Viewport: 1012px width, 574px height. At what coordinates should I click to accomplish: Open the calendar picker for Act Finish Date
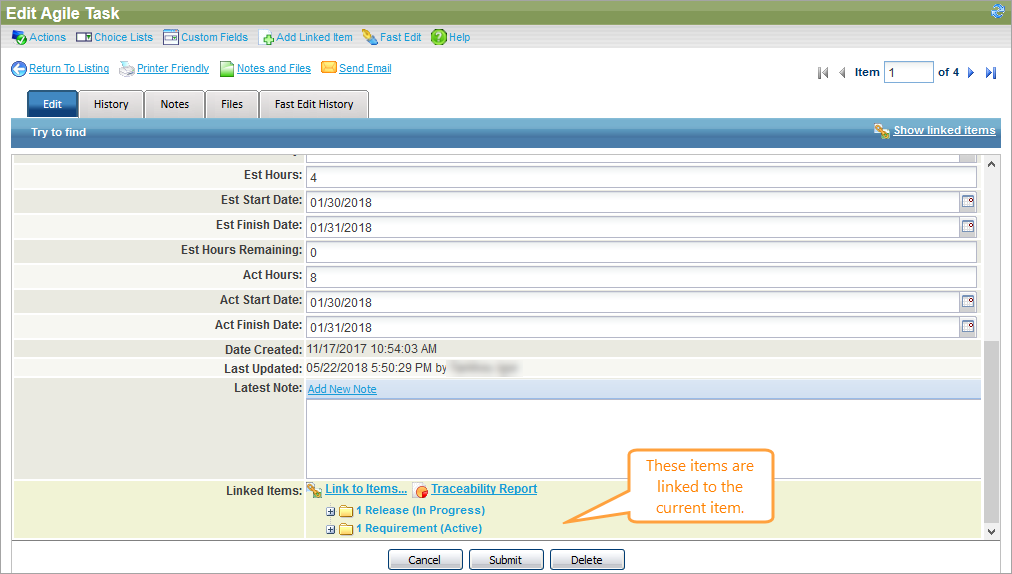(x=967, y=327)
